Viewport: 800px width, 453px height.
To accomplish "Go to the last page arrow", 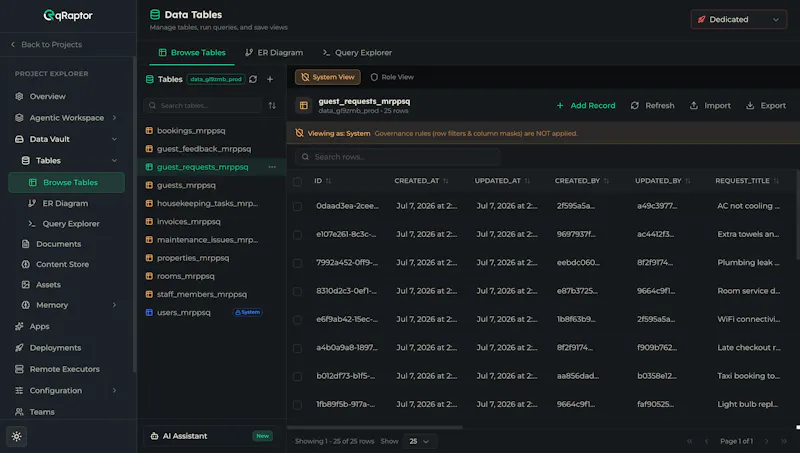I will click(x=784, y=441).
